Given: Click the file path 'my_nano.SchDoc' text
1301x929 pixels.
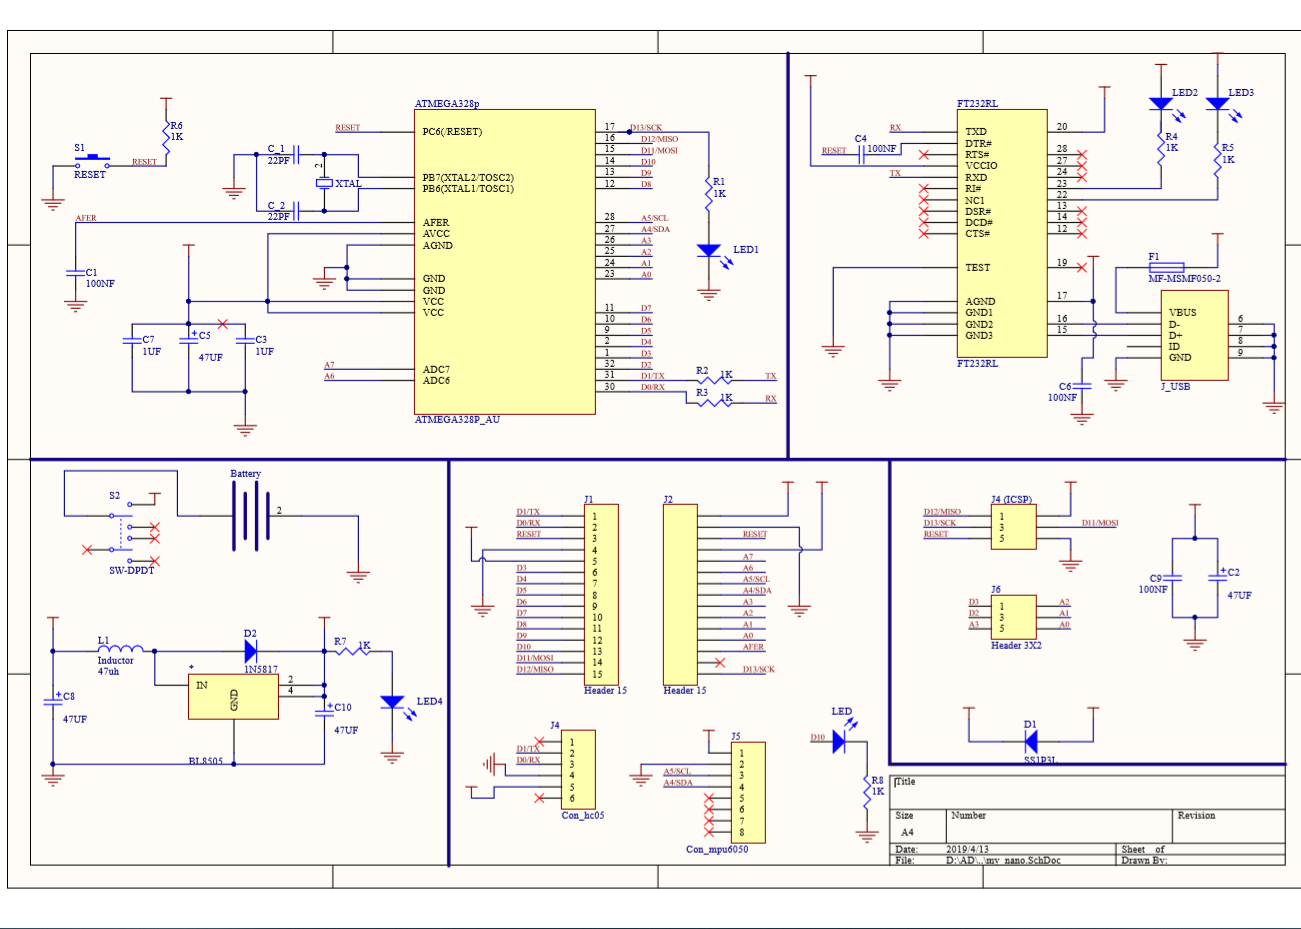Looking at the screenshot, I should 1023,860.
